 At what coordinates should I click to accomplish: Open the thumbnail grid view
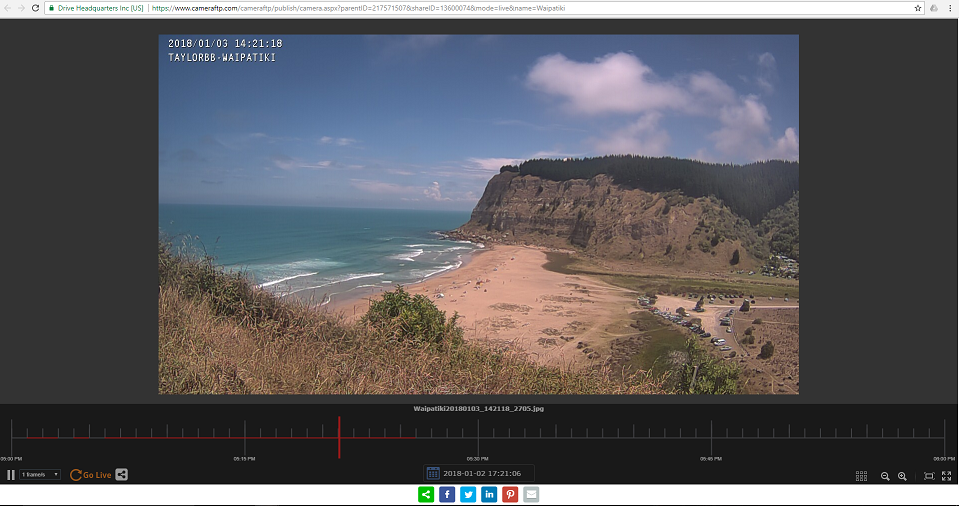click(861, 476)
